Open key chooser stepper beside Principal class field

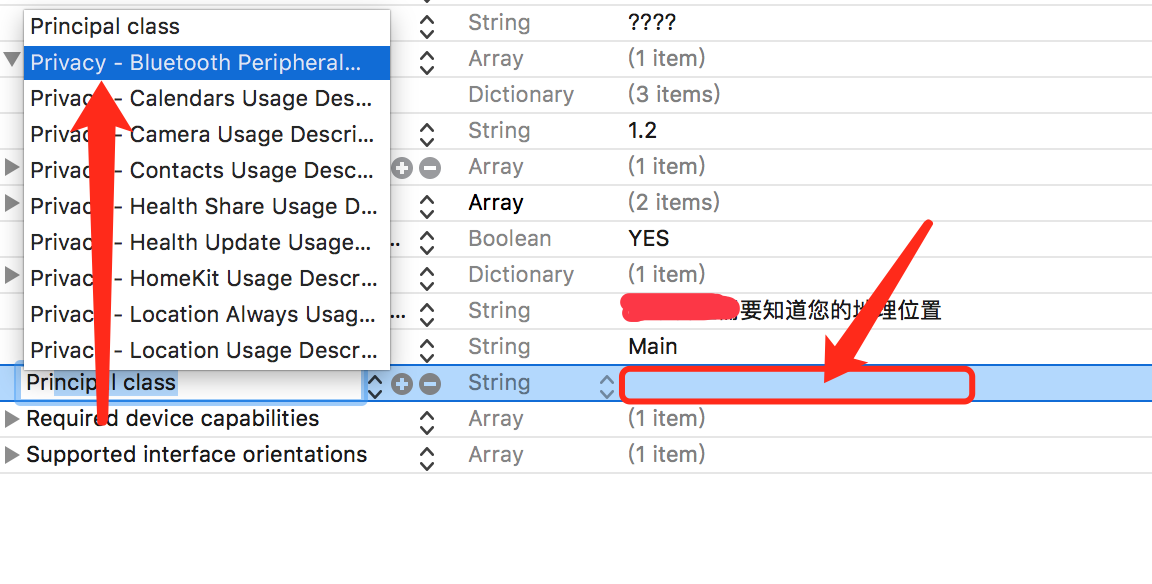coord(375,386)
